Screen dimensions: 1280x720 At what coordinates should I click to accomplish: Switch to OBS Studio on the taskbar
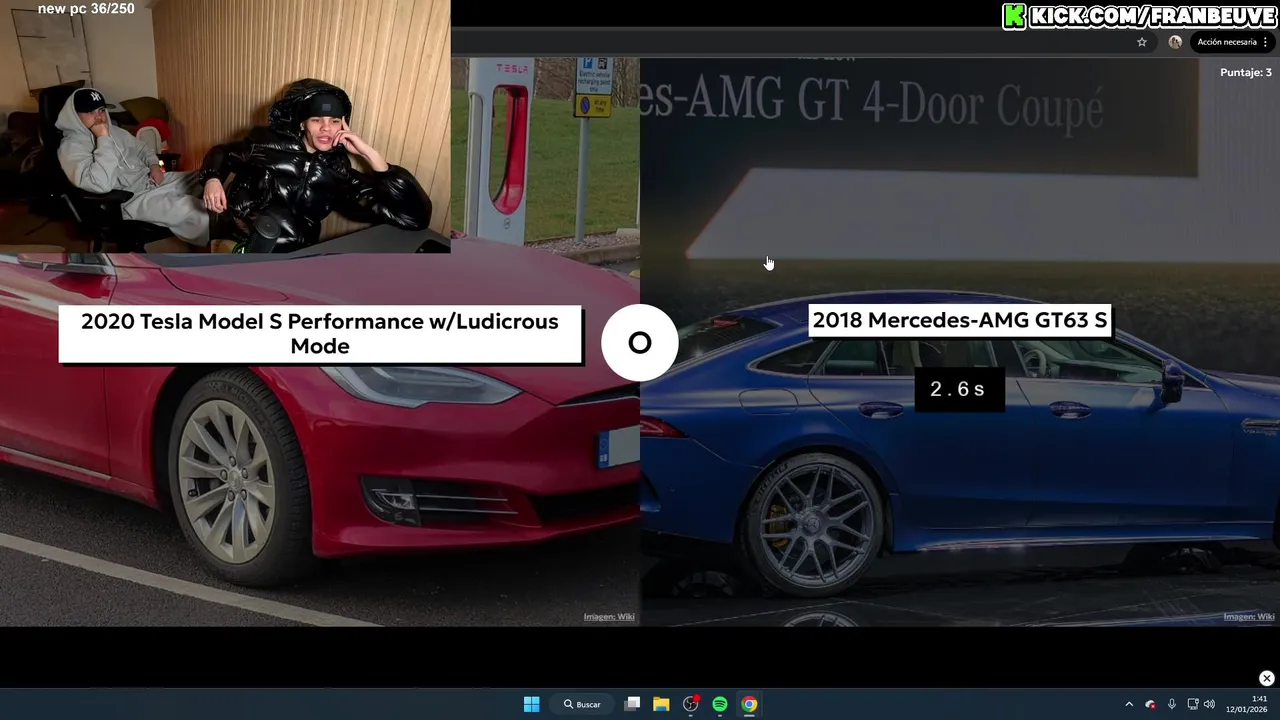pos(690,704)
